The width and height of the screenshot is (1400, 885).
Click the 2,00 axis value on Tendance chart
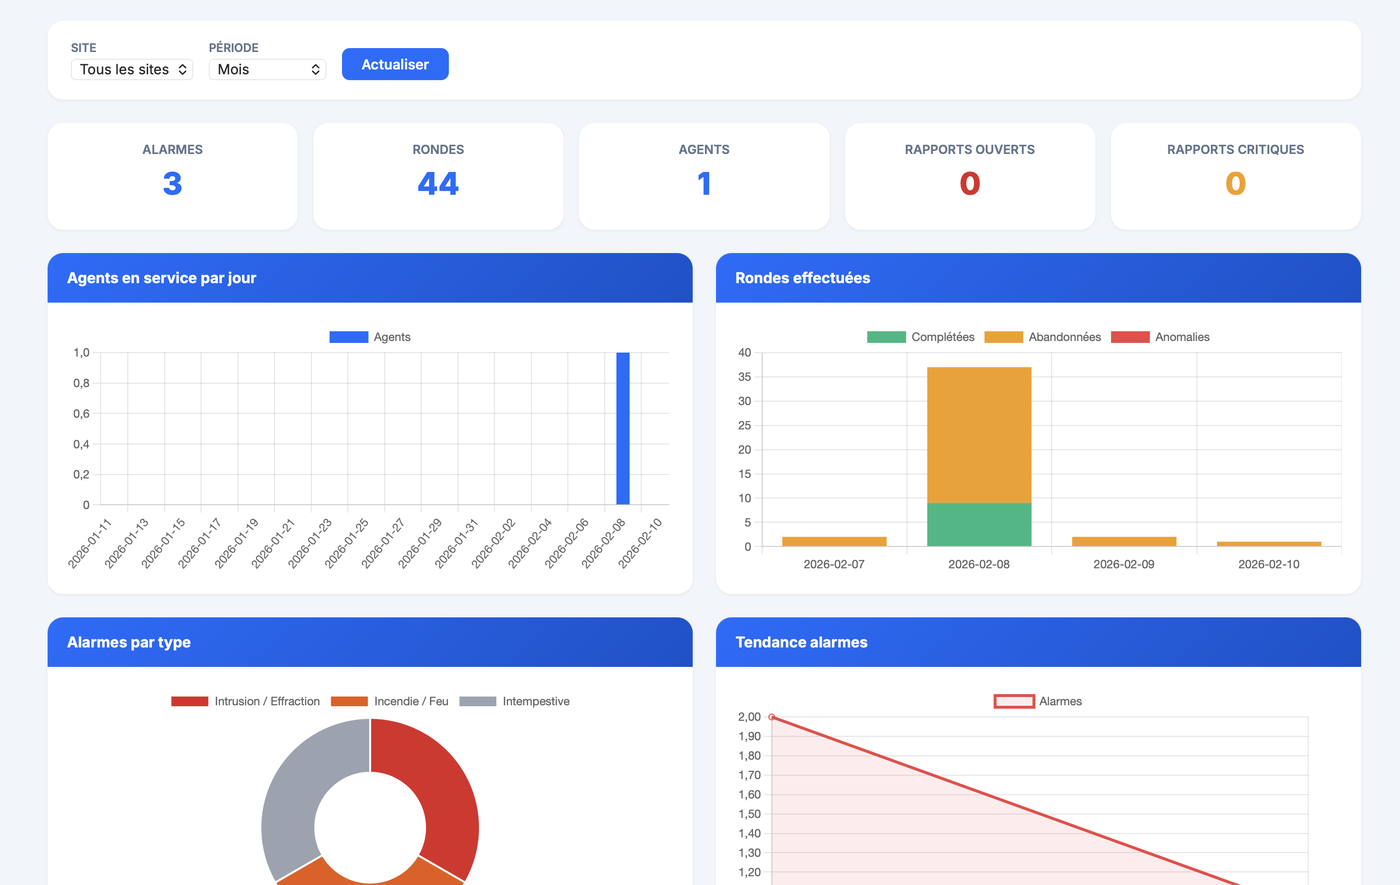pos(749,717)
